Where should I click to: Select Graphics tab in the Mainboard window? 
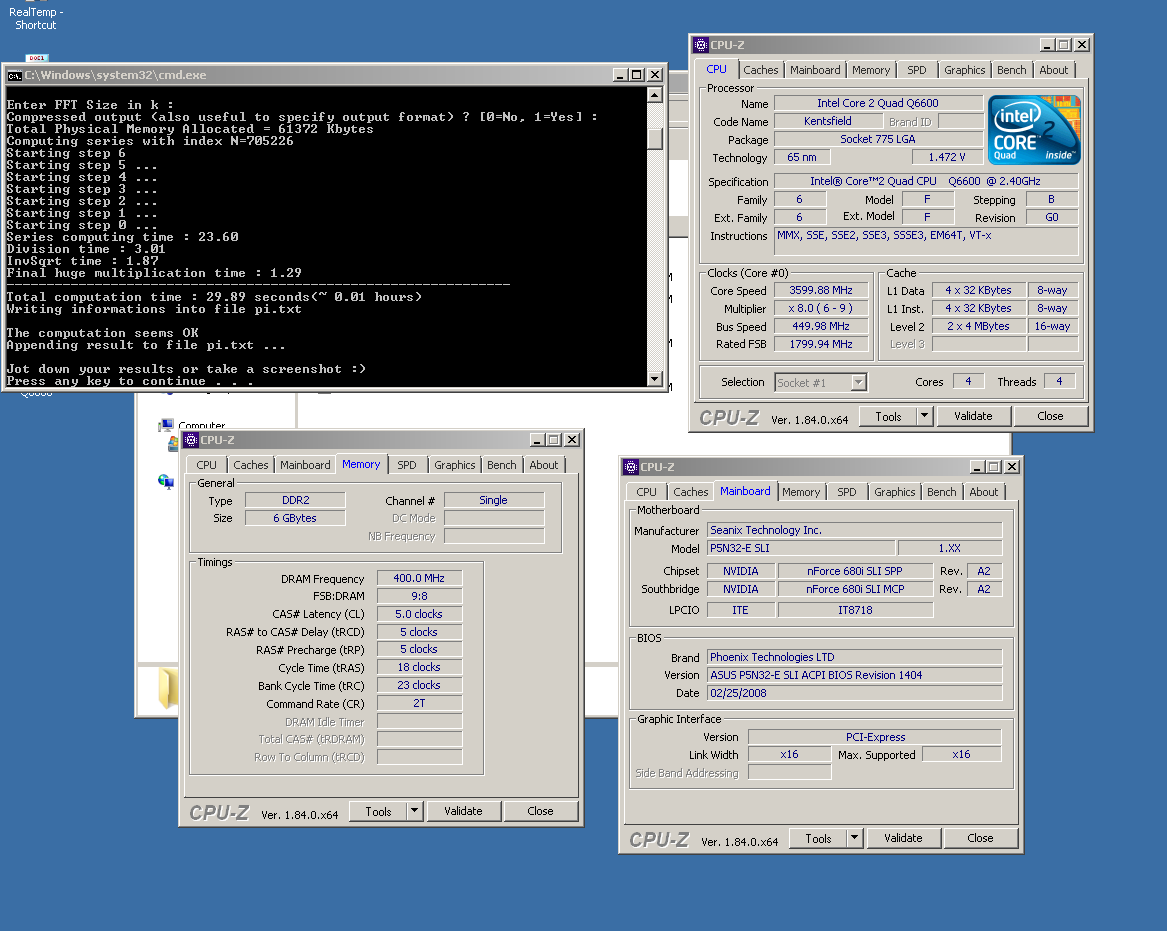[x=895, y=492]
